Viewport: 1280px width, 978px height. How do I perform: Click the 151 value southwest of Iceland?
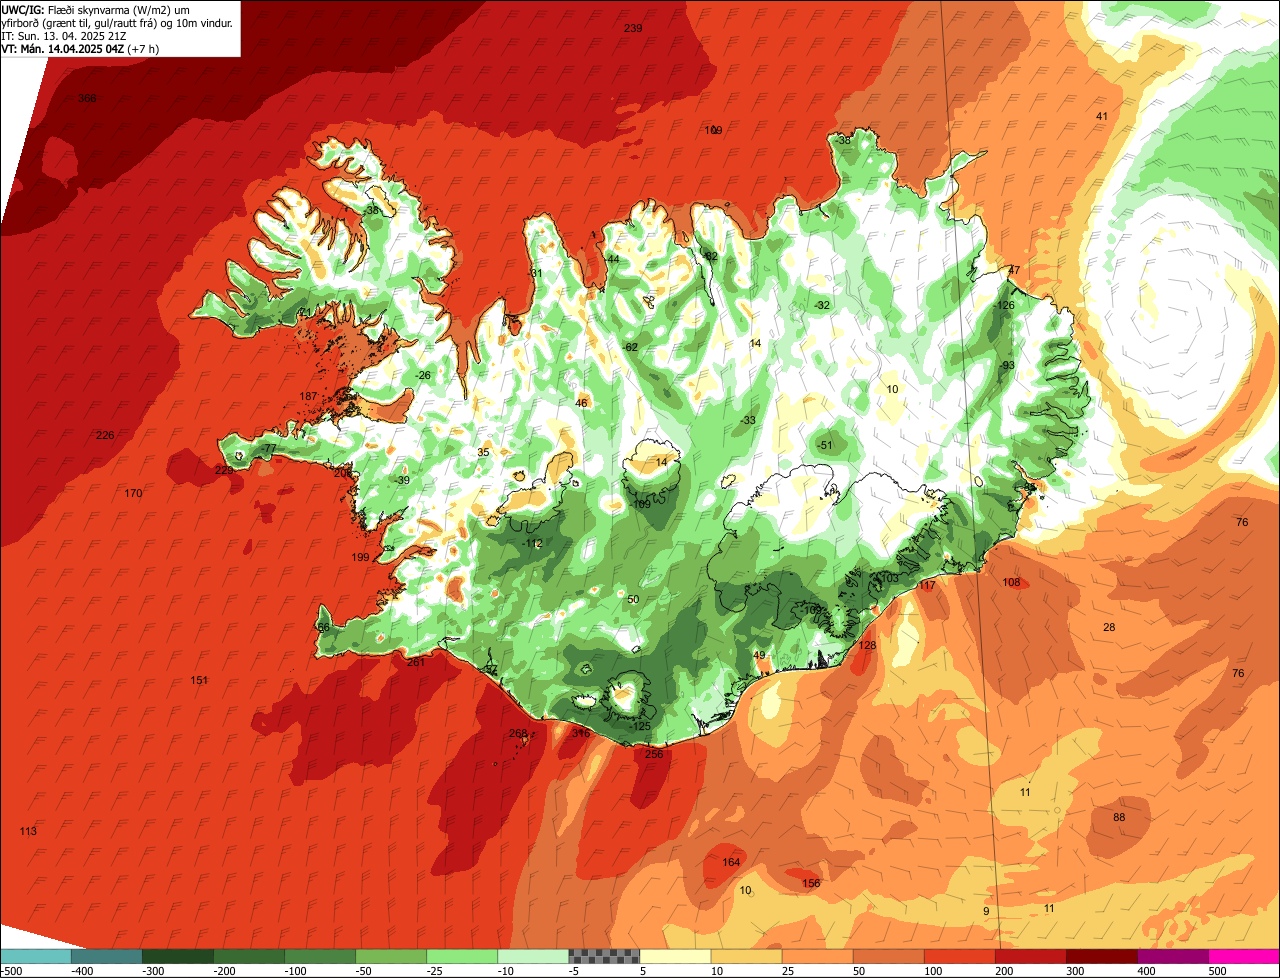coord(199,680)
